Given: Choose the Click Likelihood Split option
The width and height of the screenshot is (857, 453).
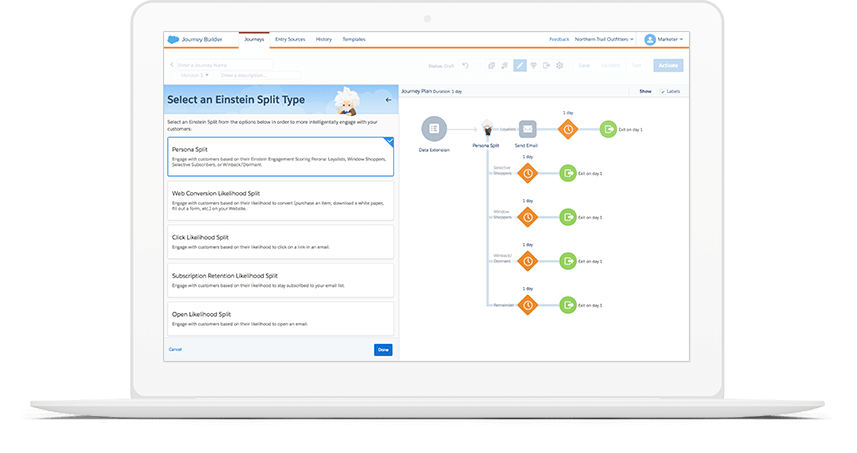Looking at the screenshot, I should point(281,242).
